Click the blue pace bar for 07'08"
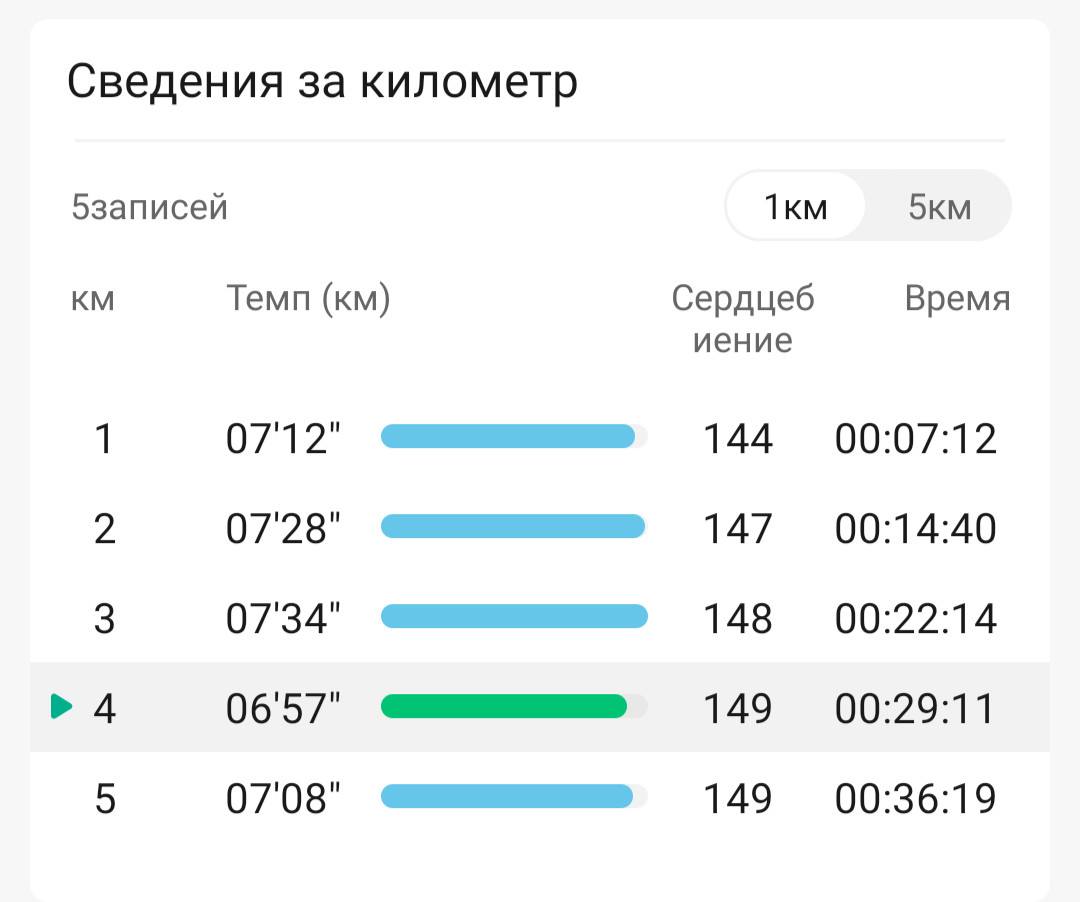 point(507,796)
